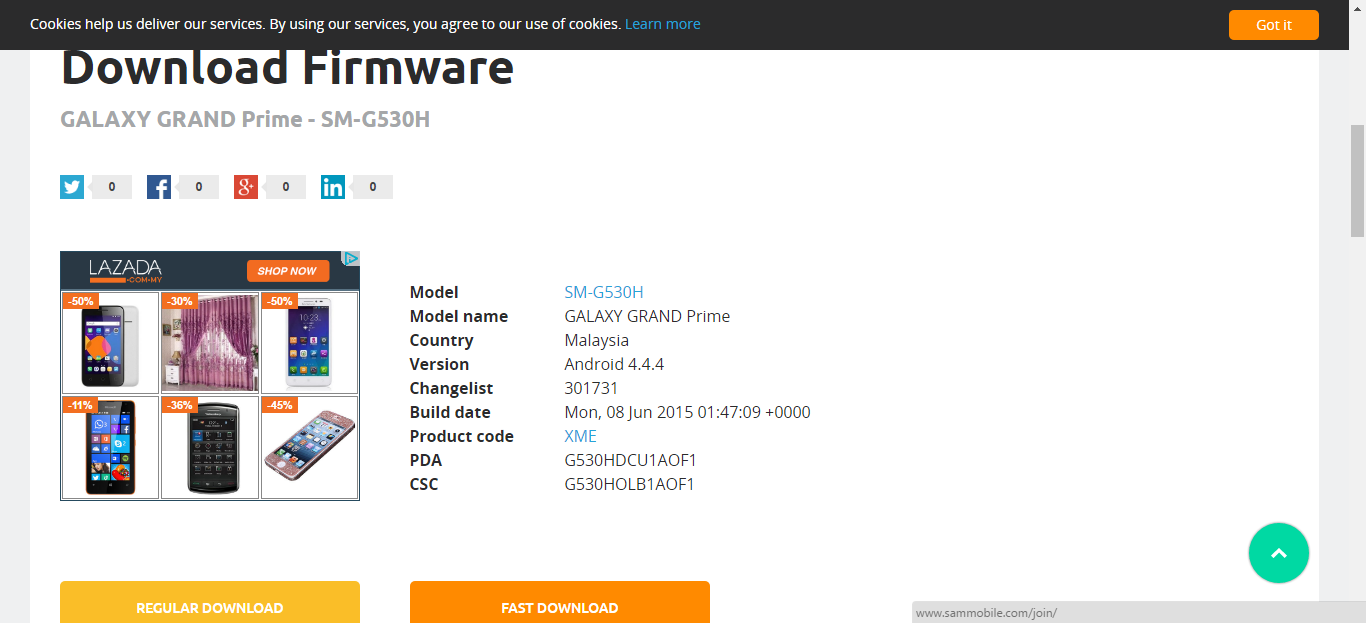Image resolution: width=1366 pixels, height=623 pixels.
Task: Open the SM-G530H model link
Action: pyautogui.click(x=604, y=292)
